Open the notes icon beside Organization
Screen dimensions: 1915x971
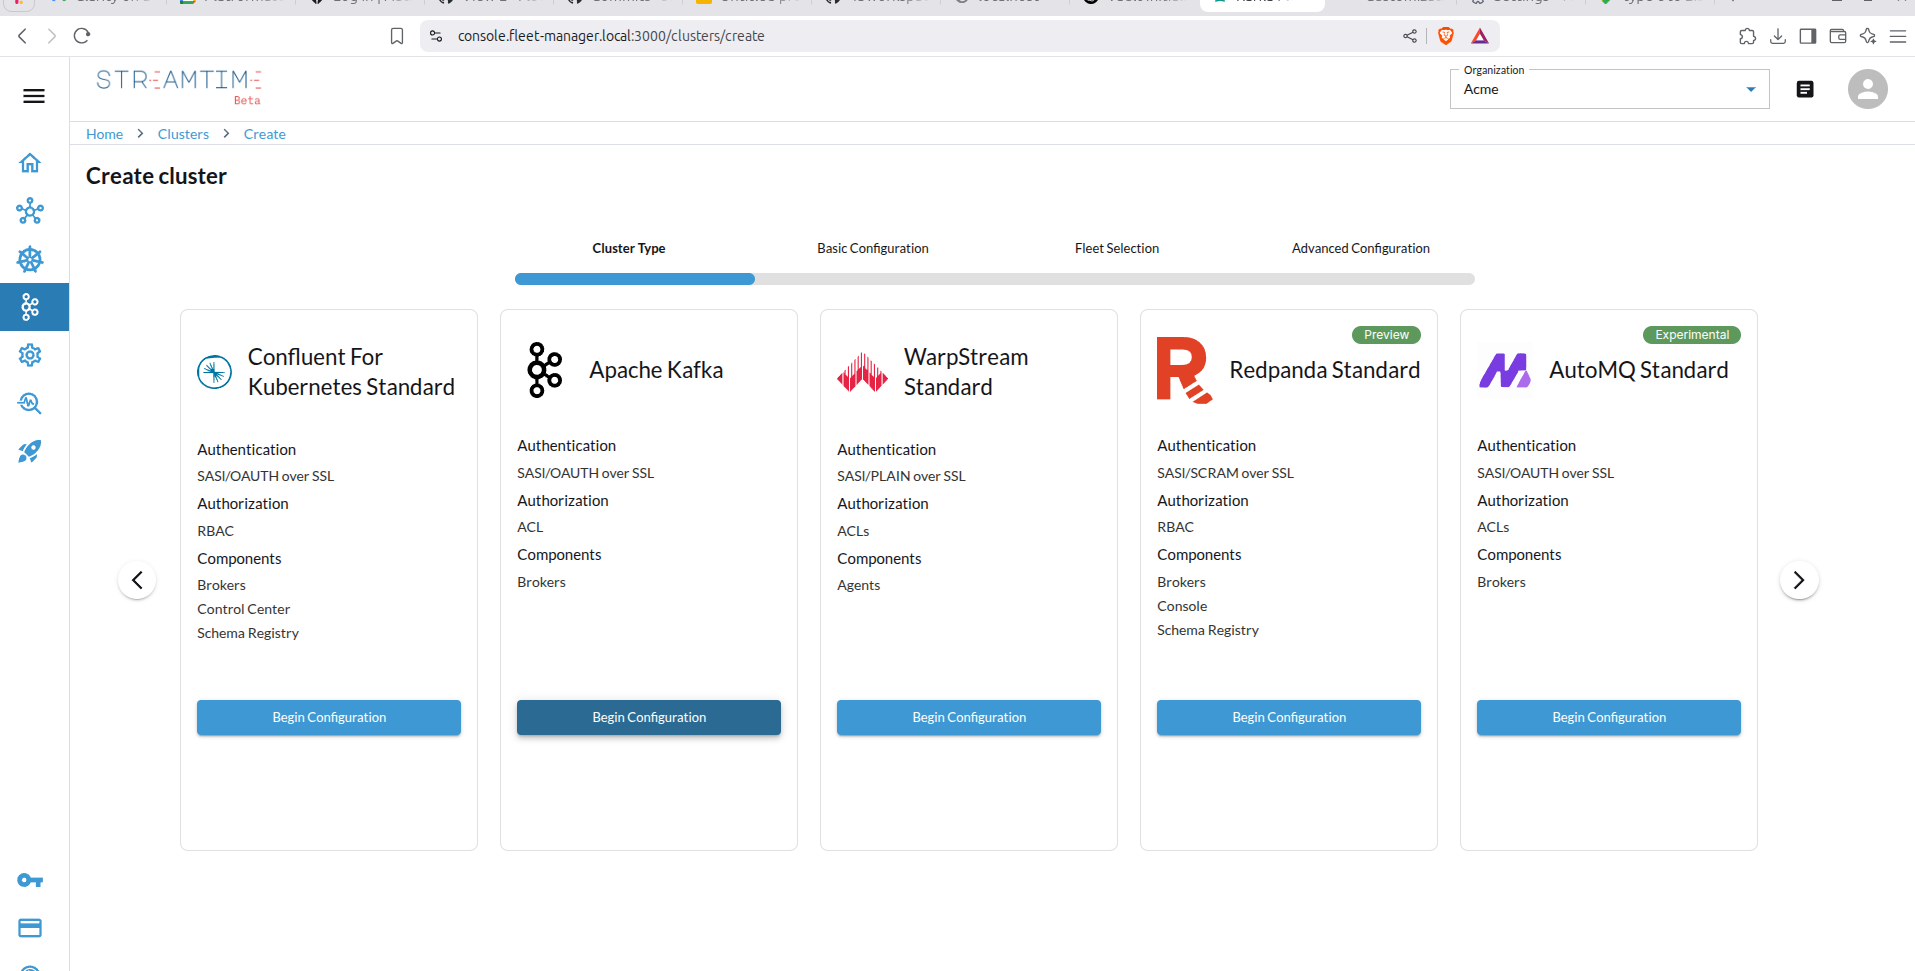point(1805,89)
